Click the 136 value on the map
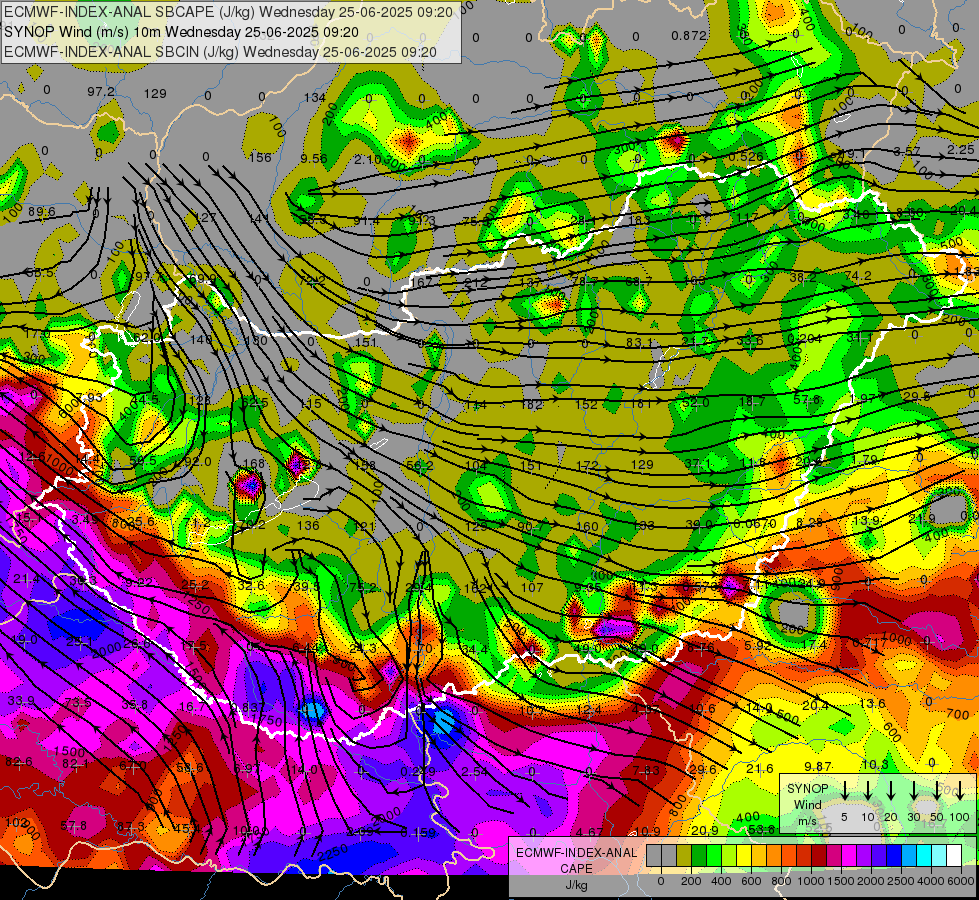 pyautogui.click(x=308, y=525)
